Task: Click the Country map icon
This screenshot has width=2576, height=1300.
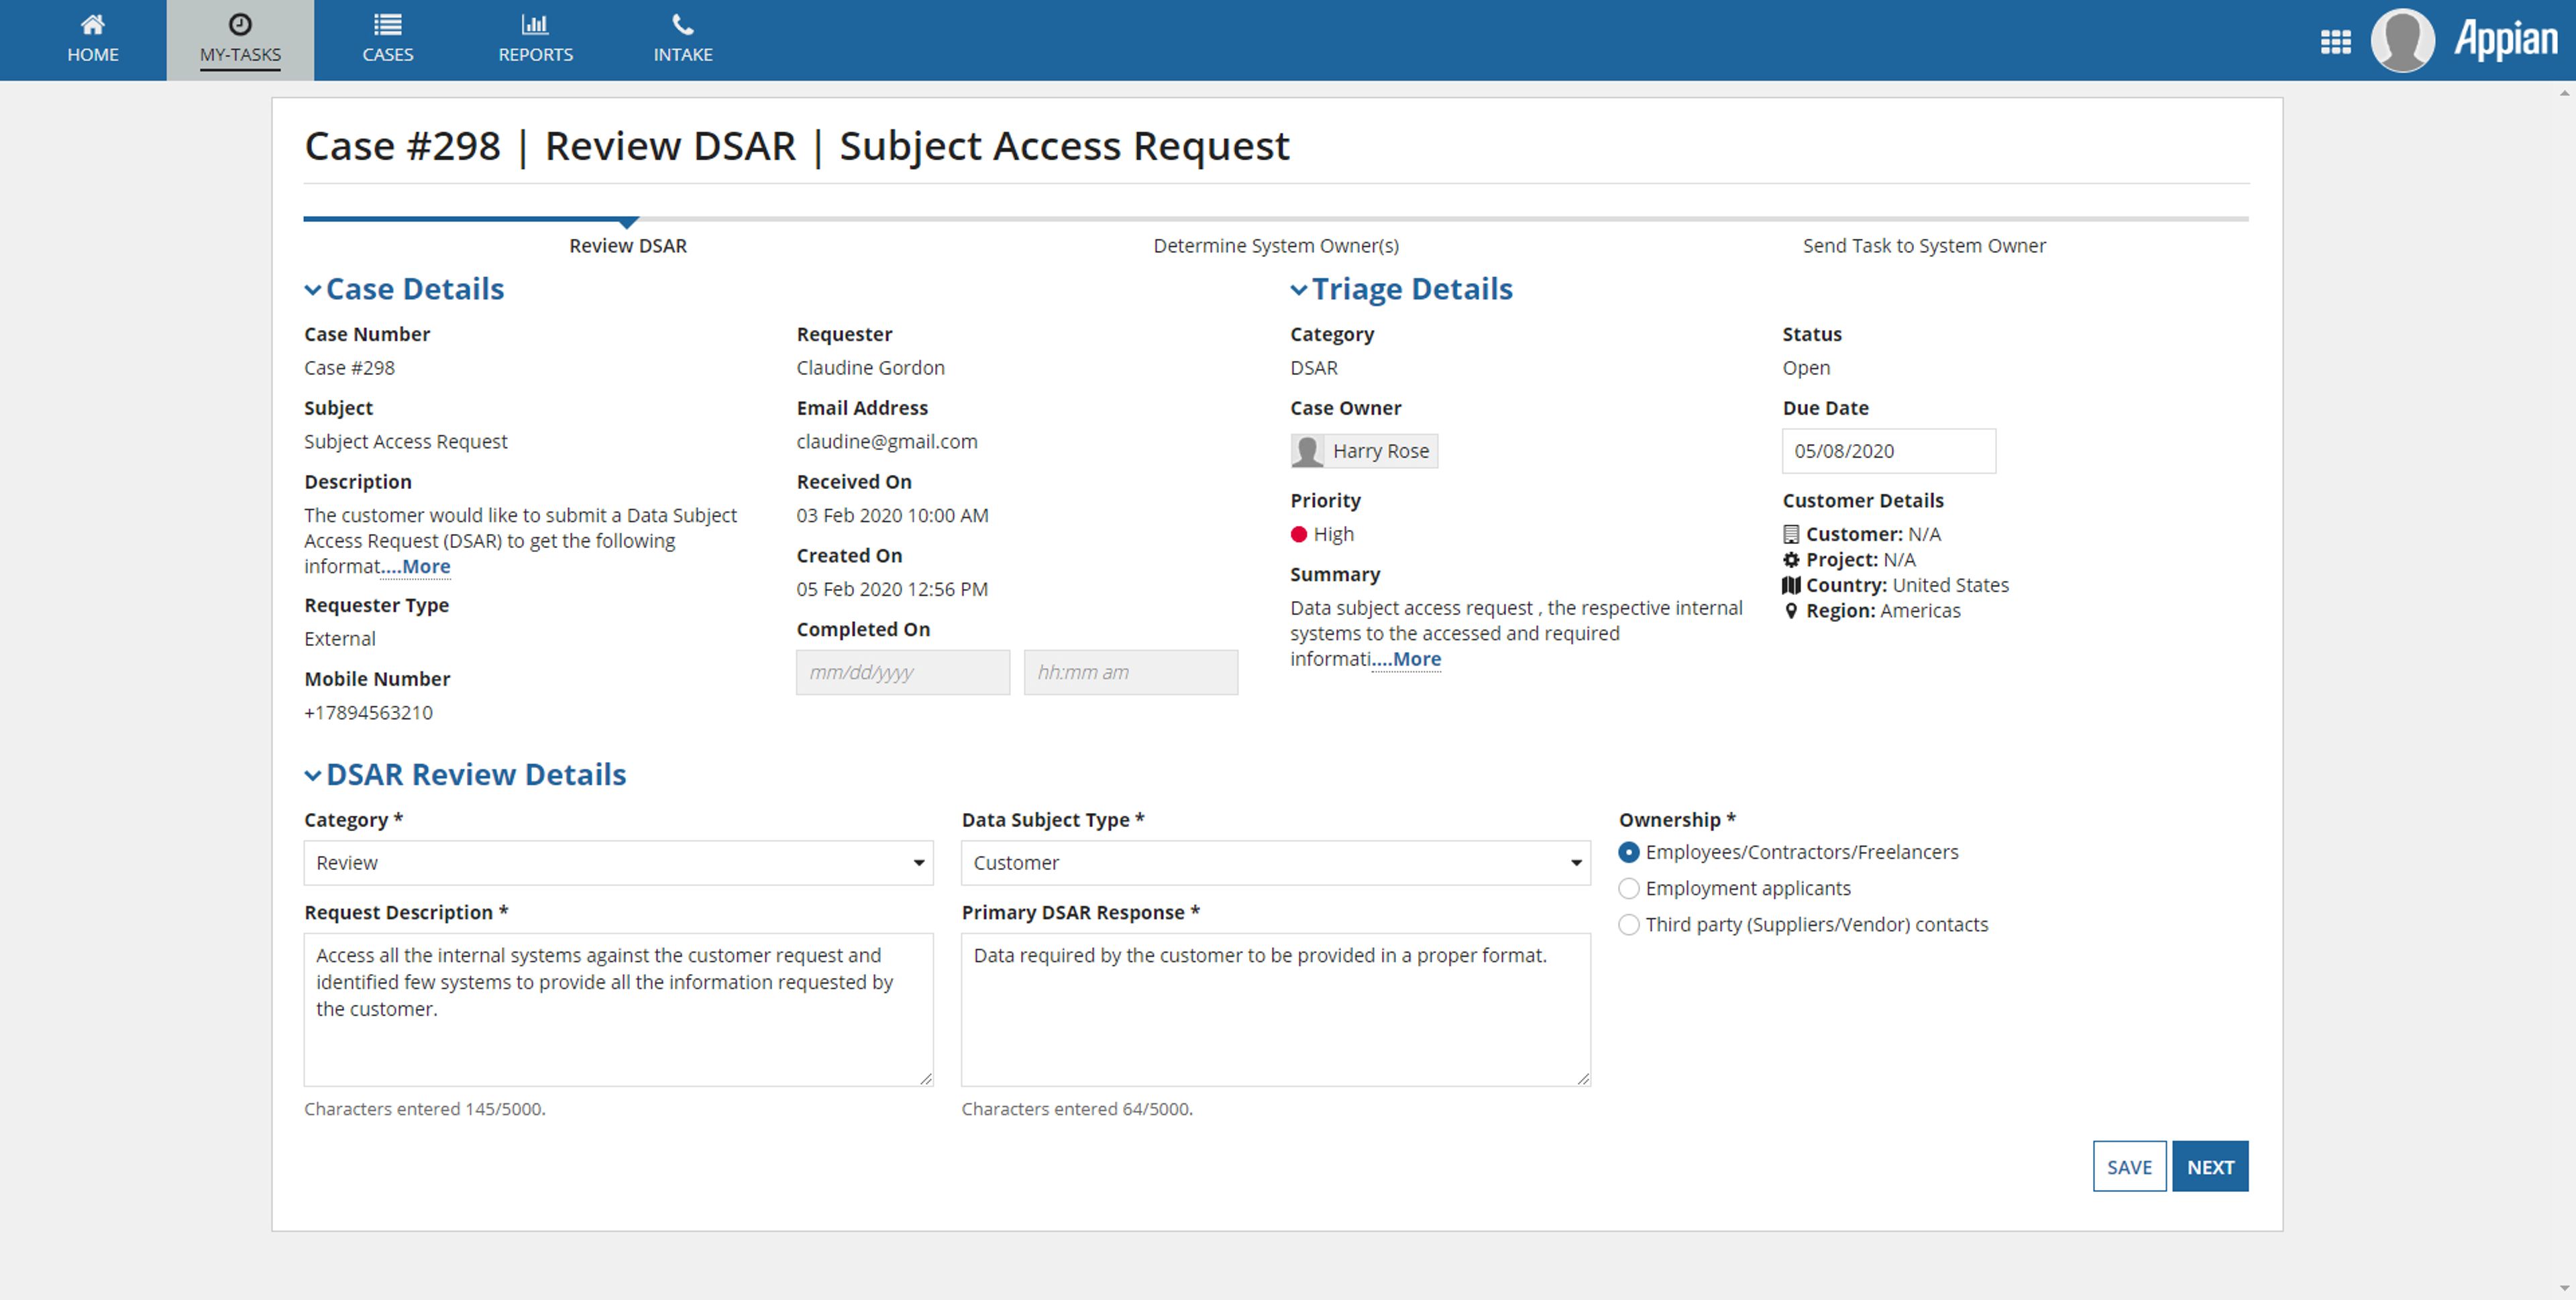Action: [1791, 585]
